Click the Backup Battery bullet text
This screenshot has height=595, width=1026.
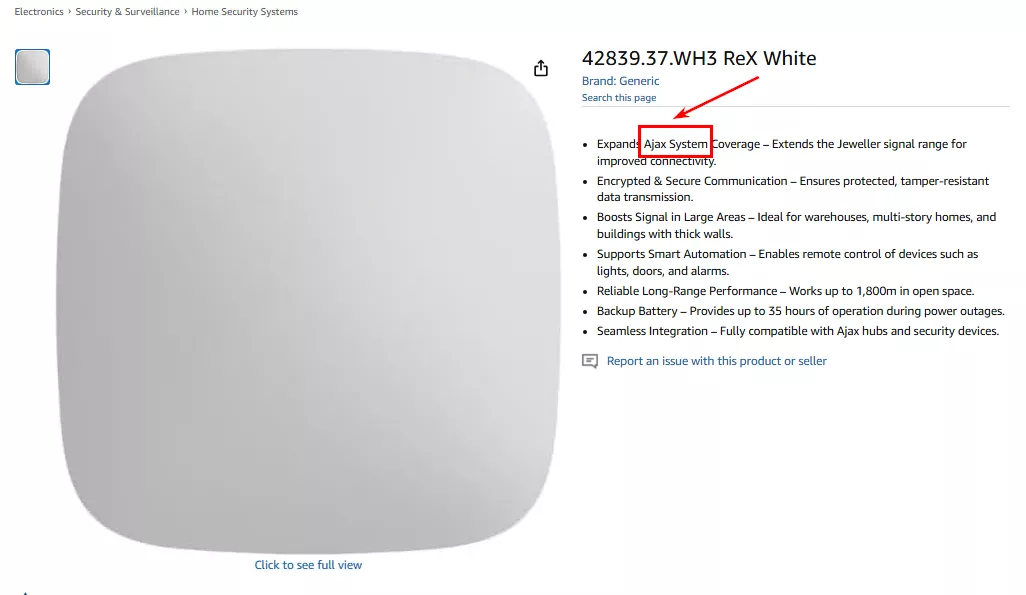point(800,312)
